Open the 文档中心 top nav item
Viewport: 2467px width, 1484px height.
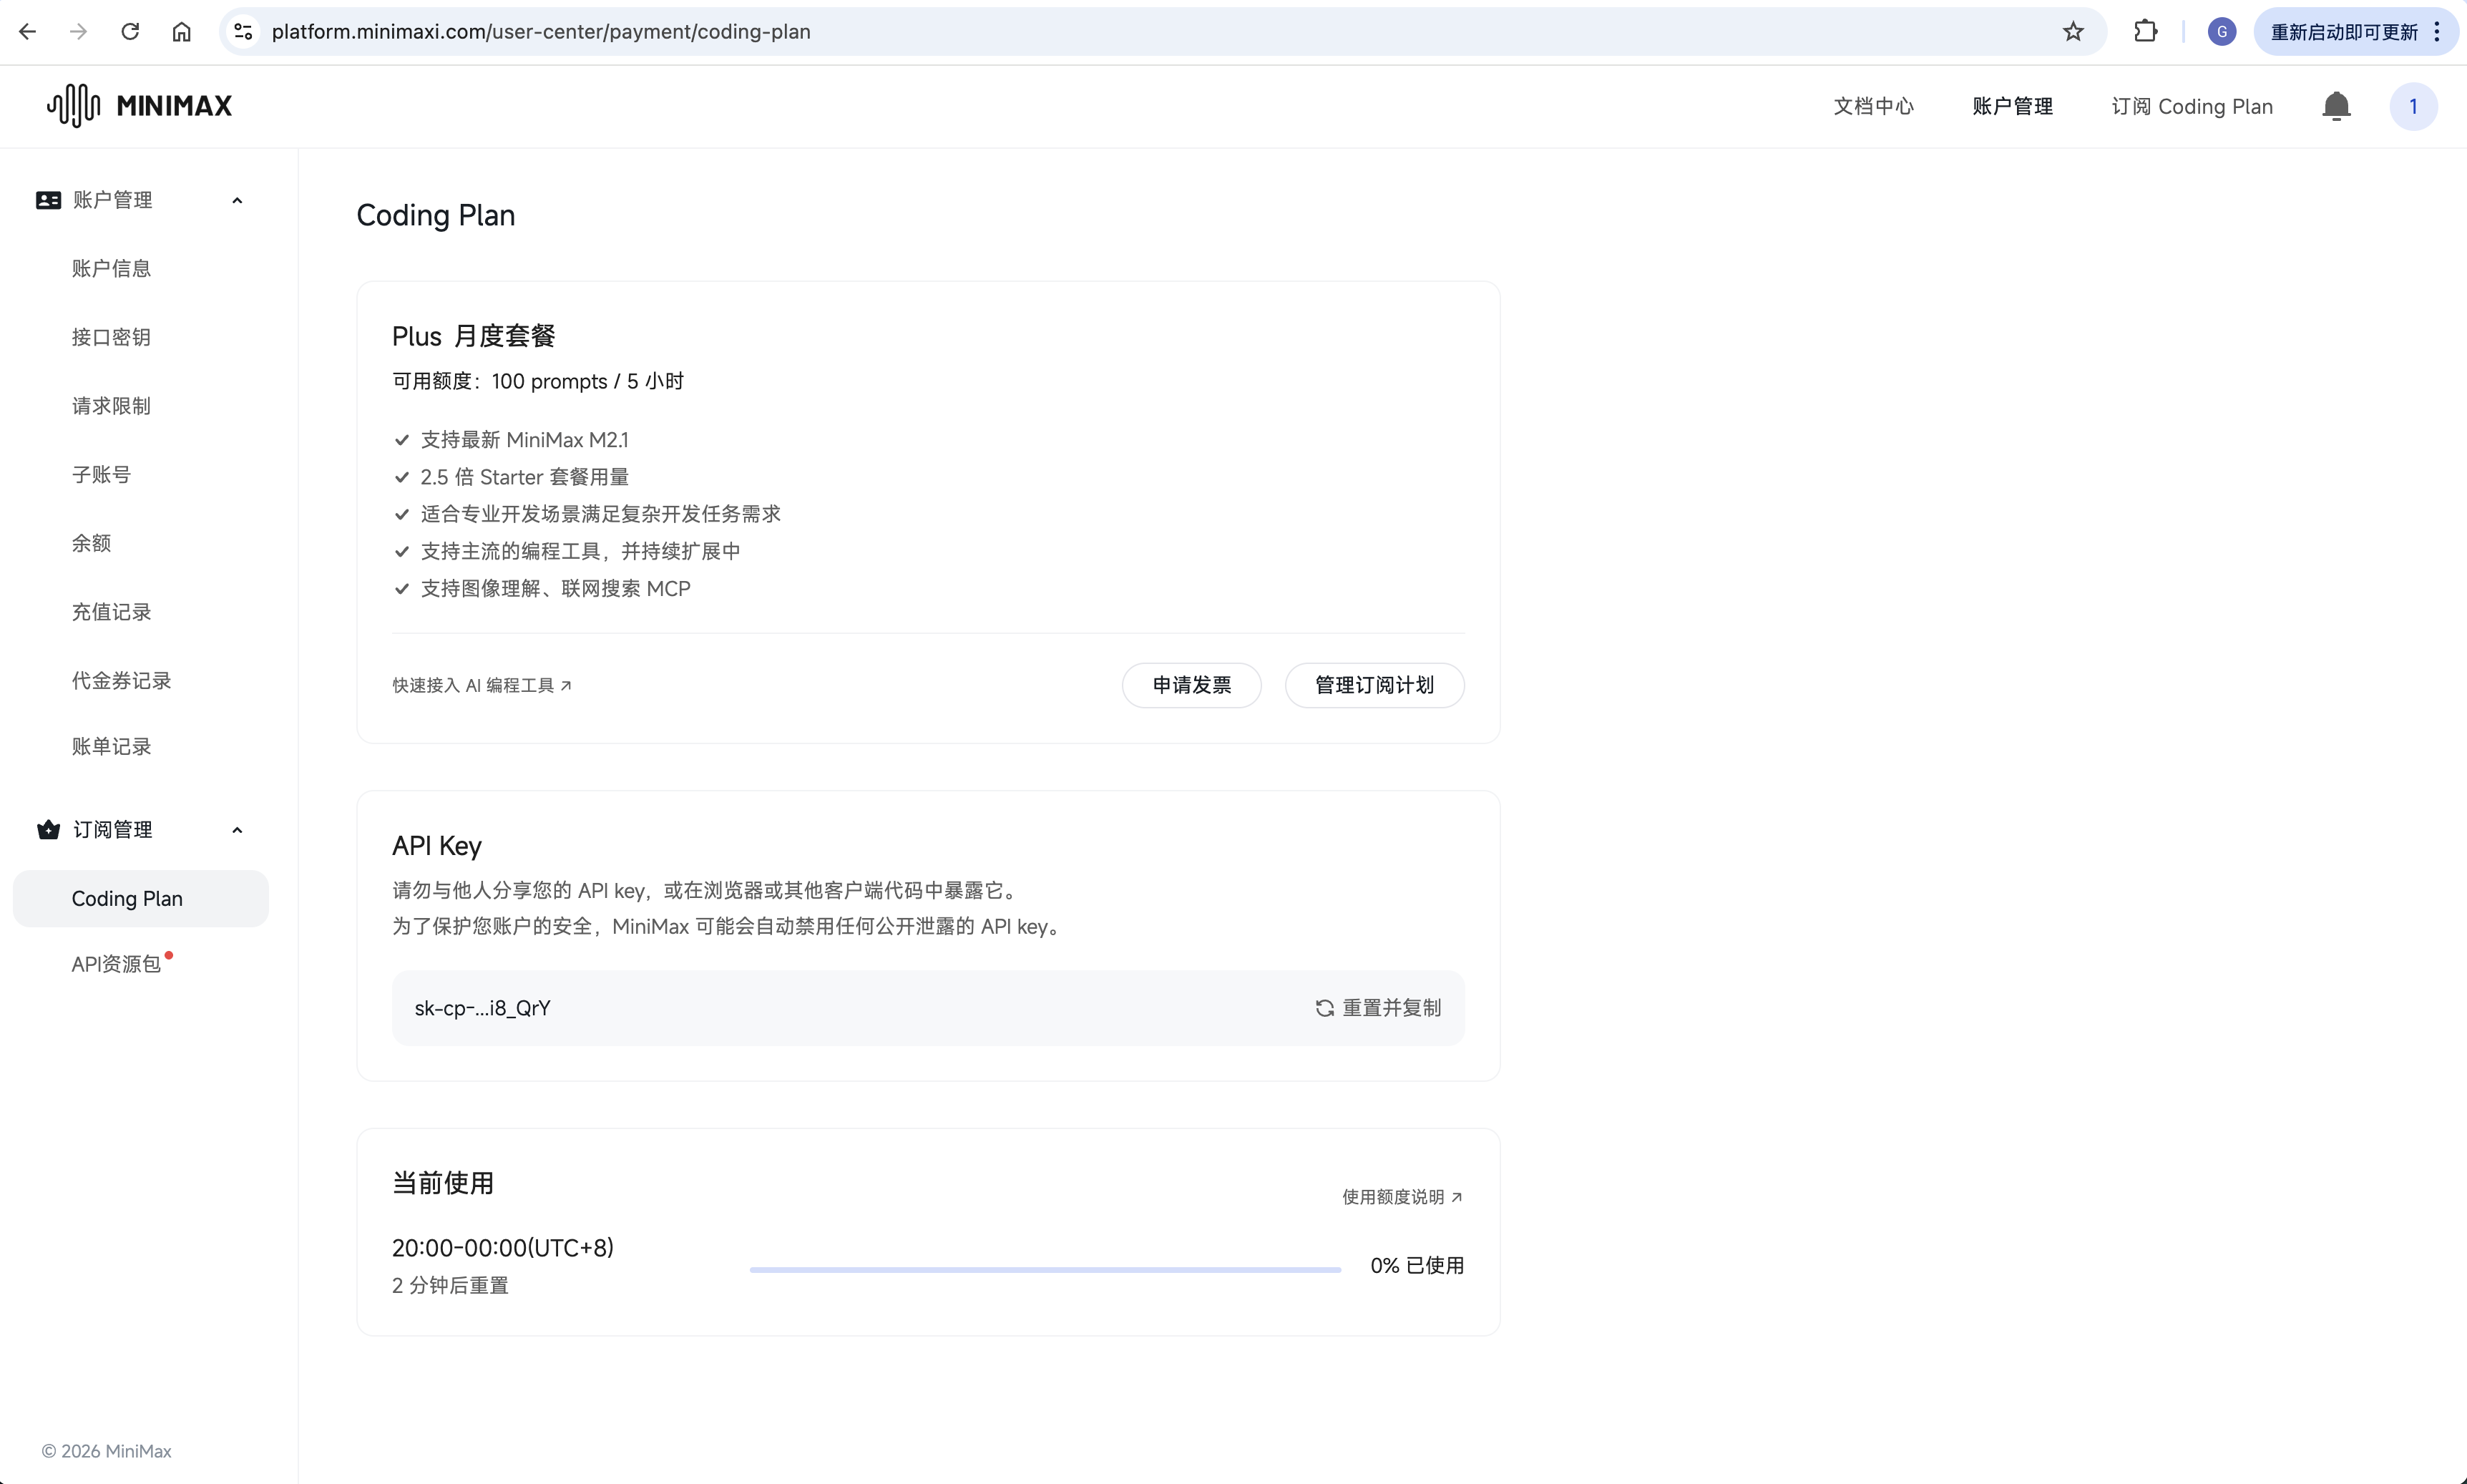tap(1873, 106)
